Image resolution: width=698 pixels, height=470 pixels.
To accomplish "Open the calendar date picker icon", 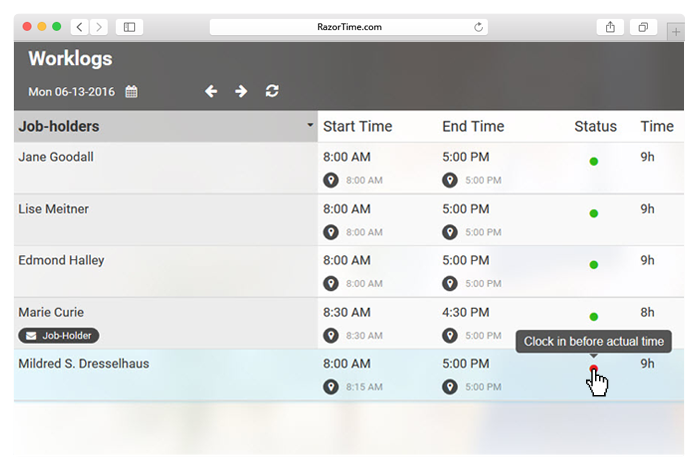I will tap(131, 92).
